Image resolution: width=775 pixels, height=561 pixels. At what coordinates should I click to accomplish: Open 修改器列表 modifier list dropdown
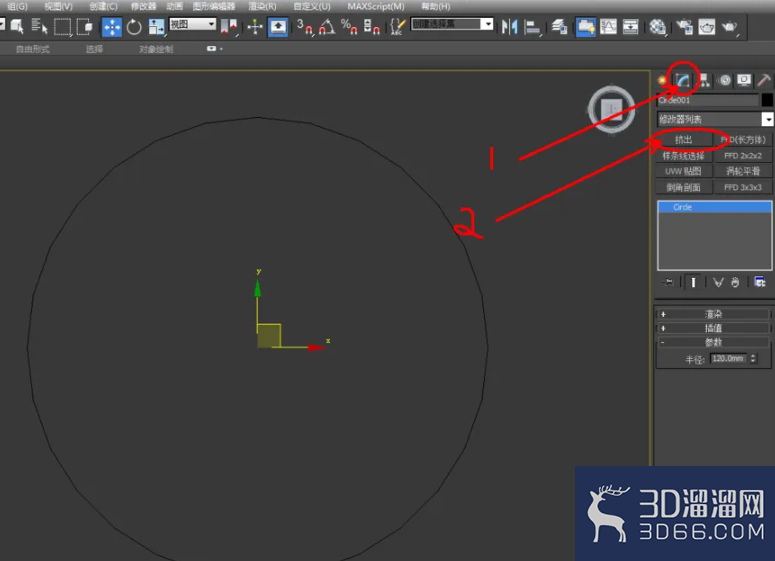point(715,119)
